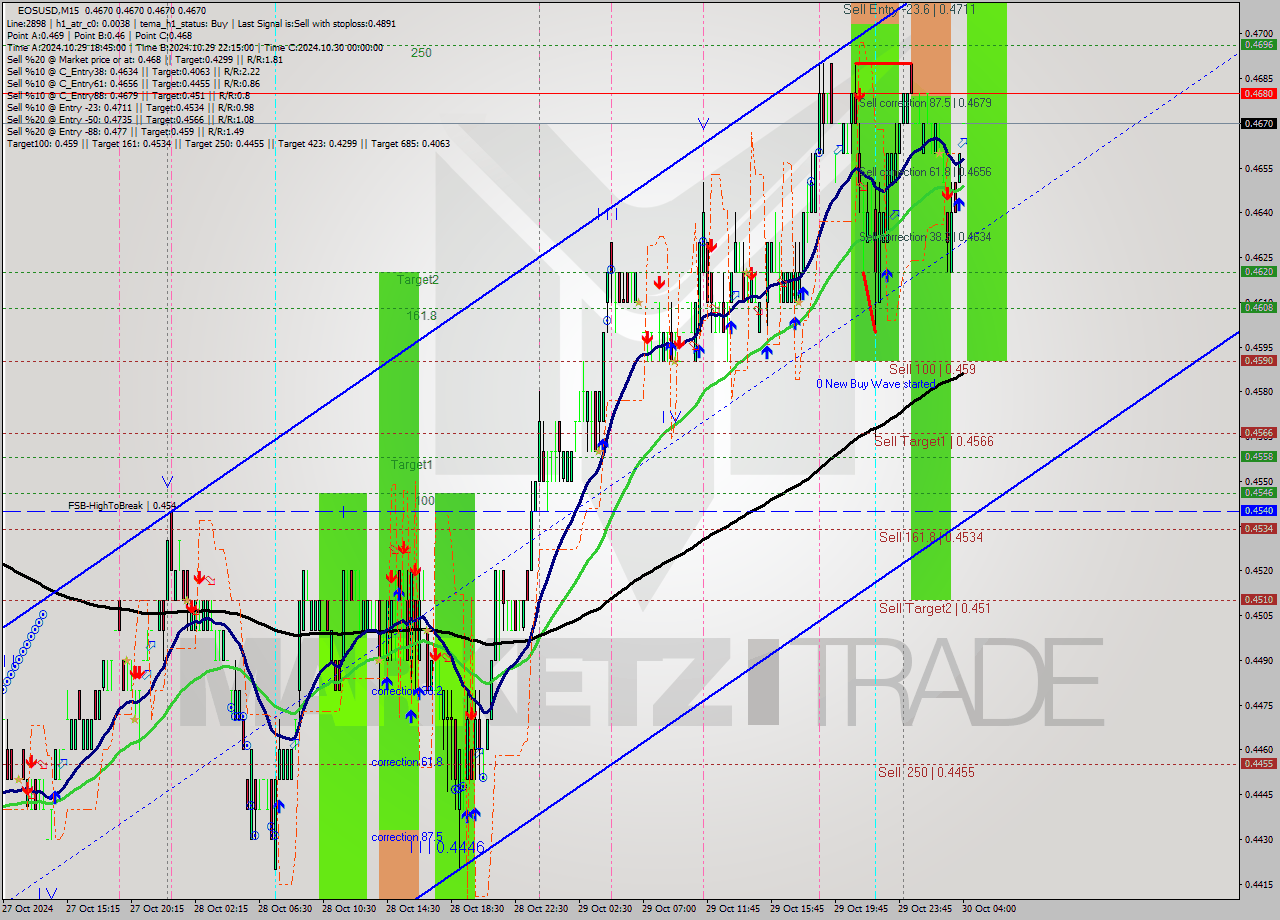Click the blue 'correction 61.8' label

click(x=406, y=762)
